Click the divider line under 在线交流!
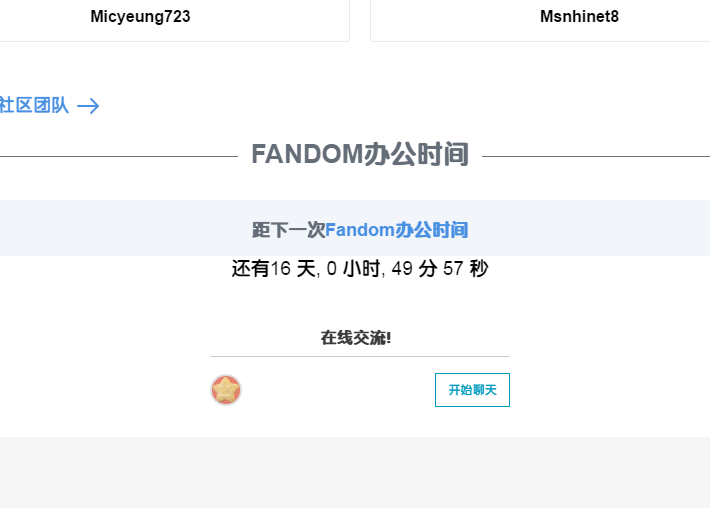 pyautogui.click(x=360, y=356)
